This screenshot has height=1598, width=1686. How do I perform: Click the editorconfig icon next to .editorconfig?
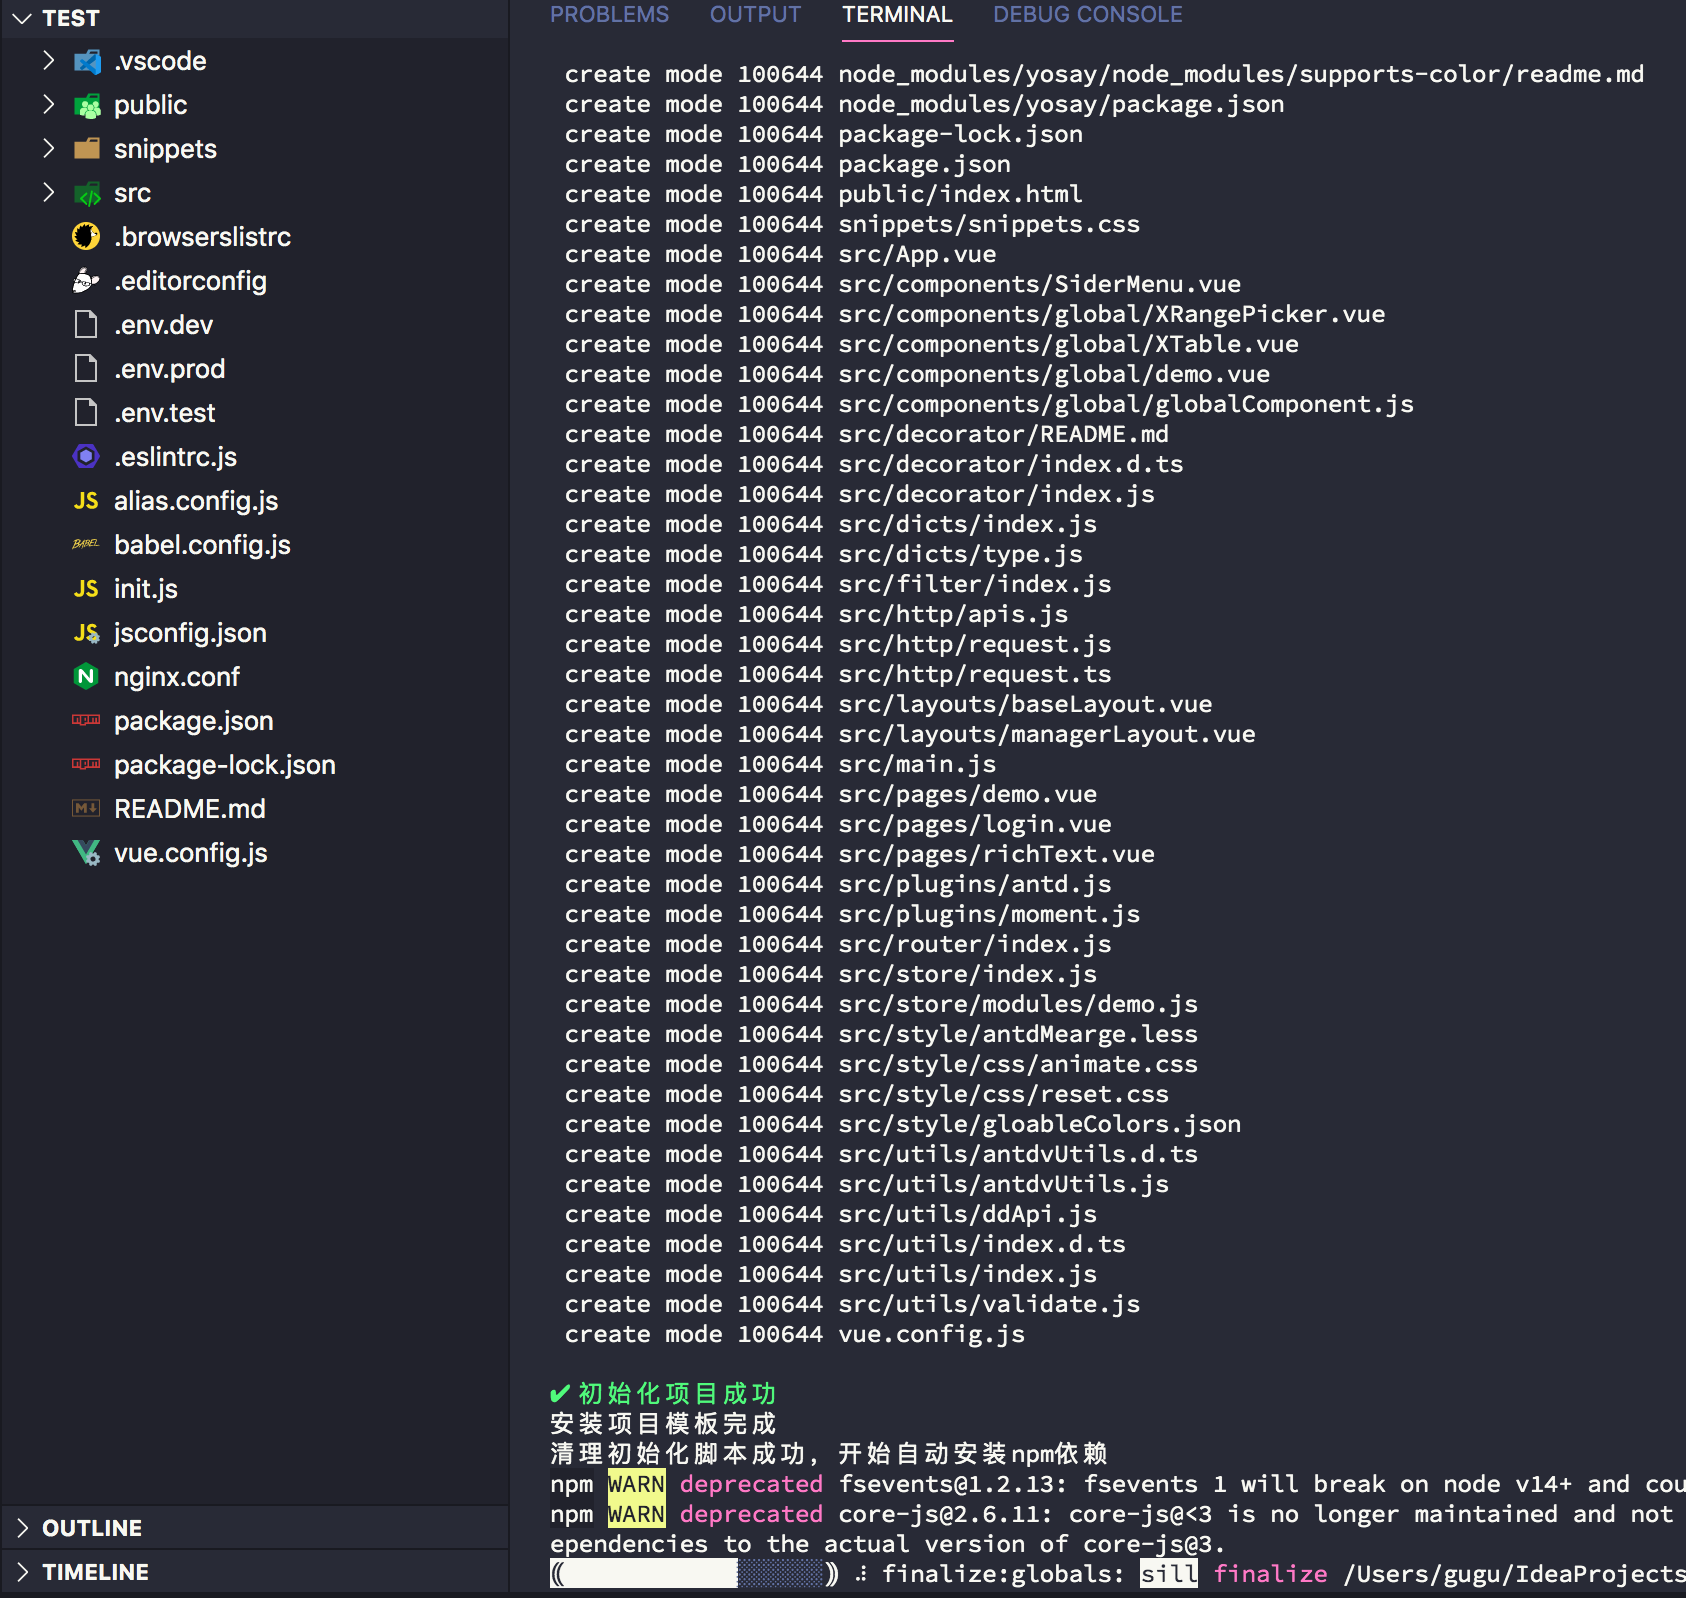[86, 281]
